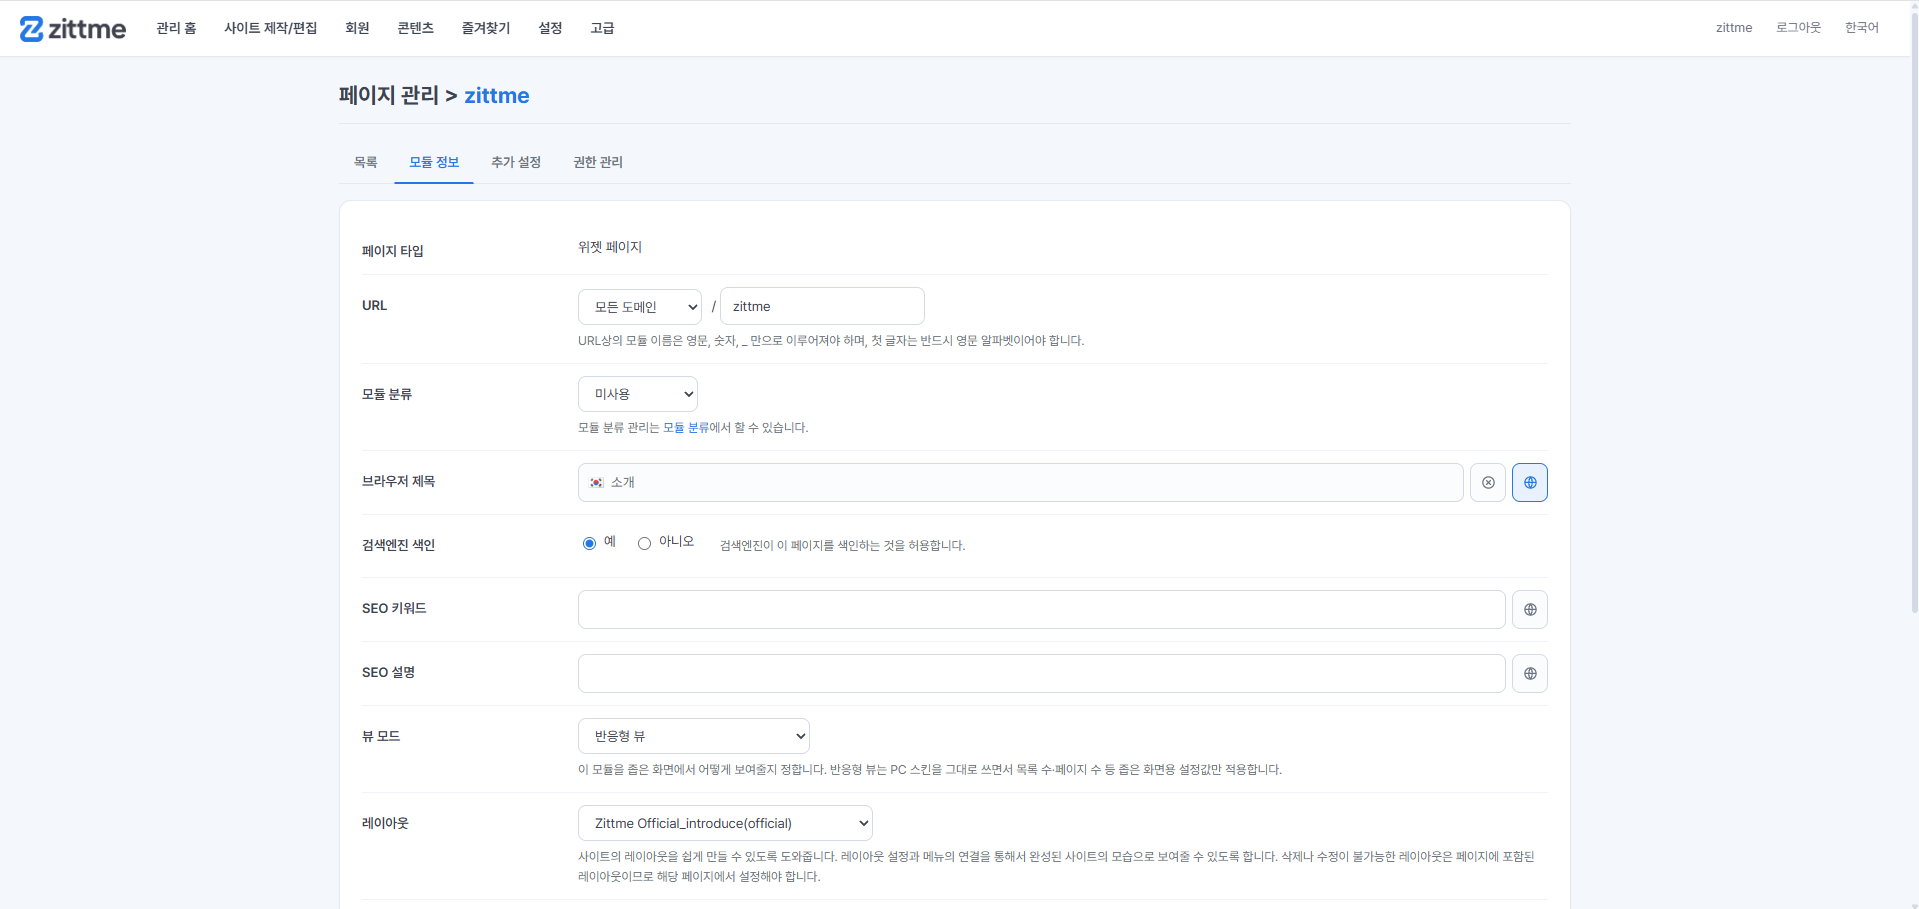Switch to the '권한 관리' tab
1919x909 pixels.
(598, 162)
